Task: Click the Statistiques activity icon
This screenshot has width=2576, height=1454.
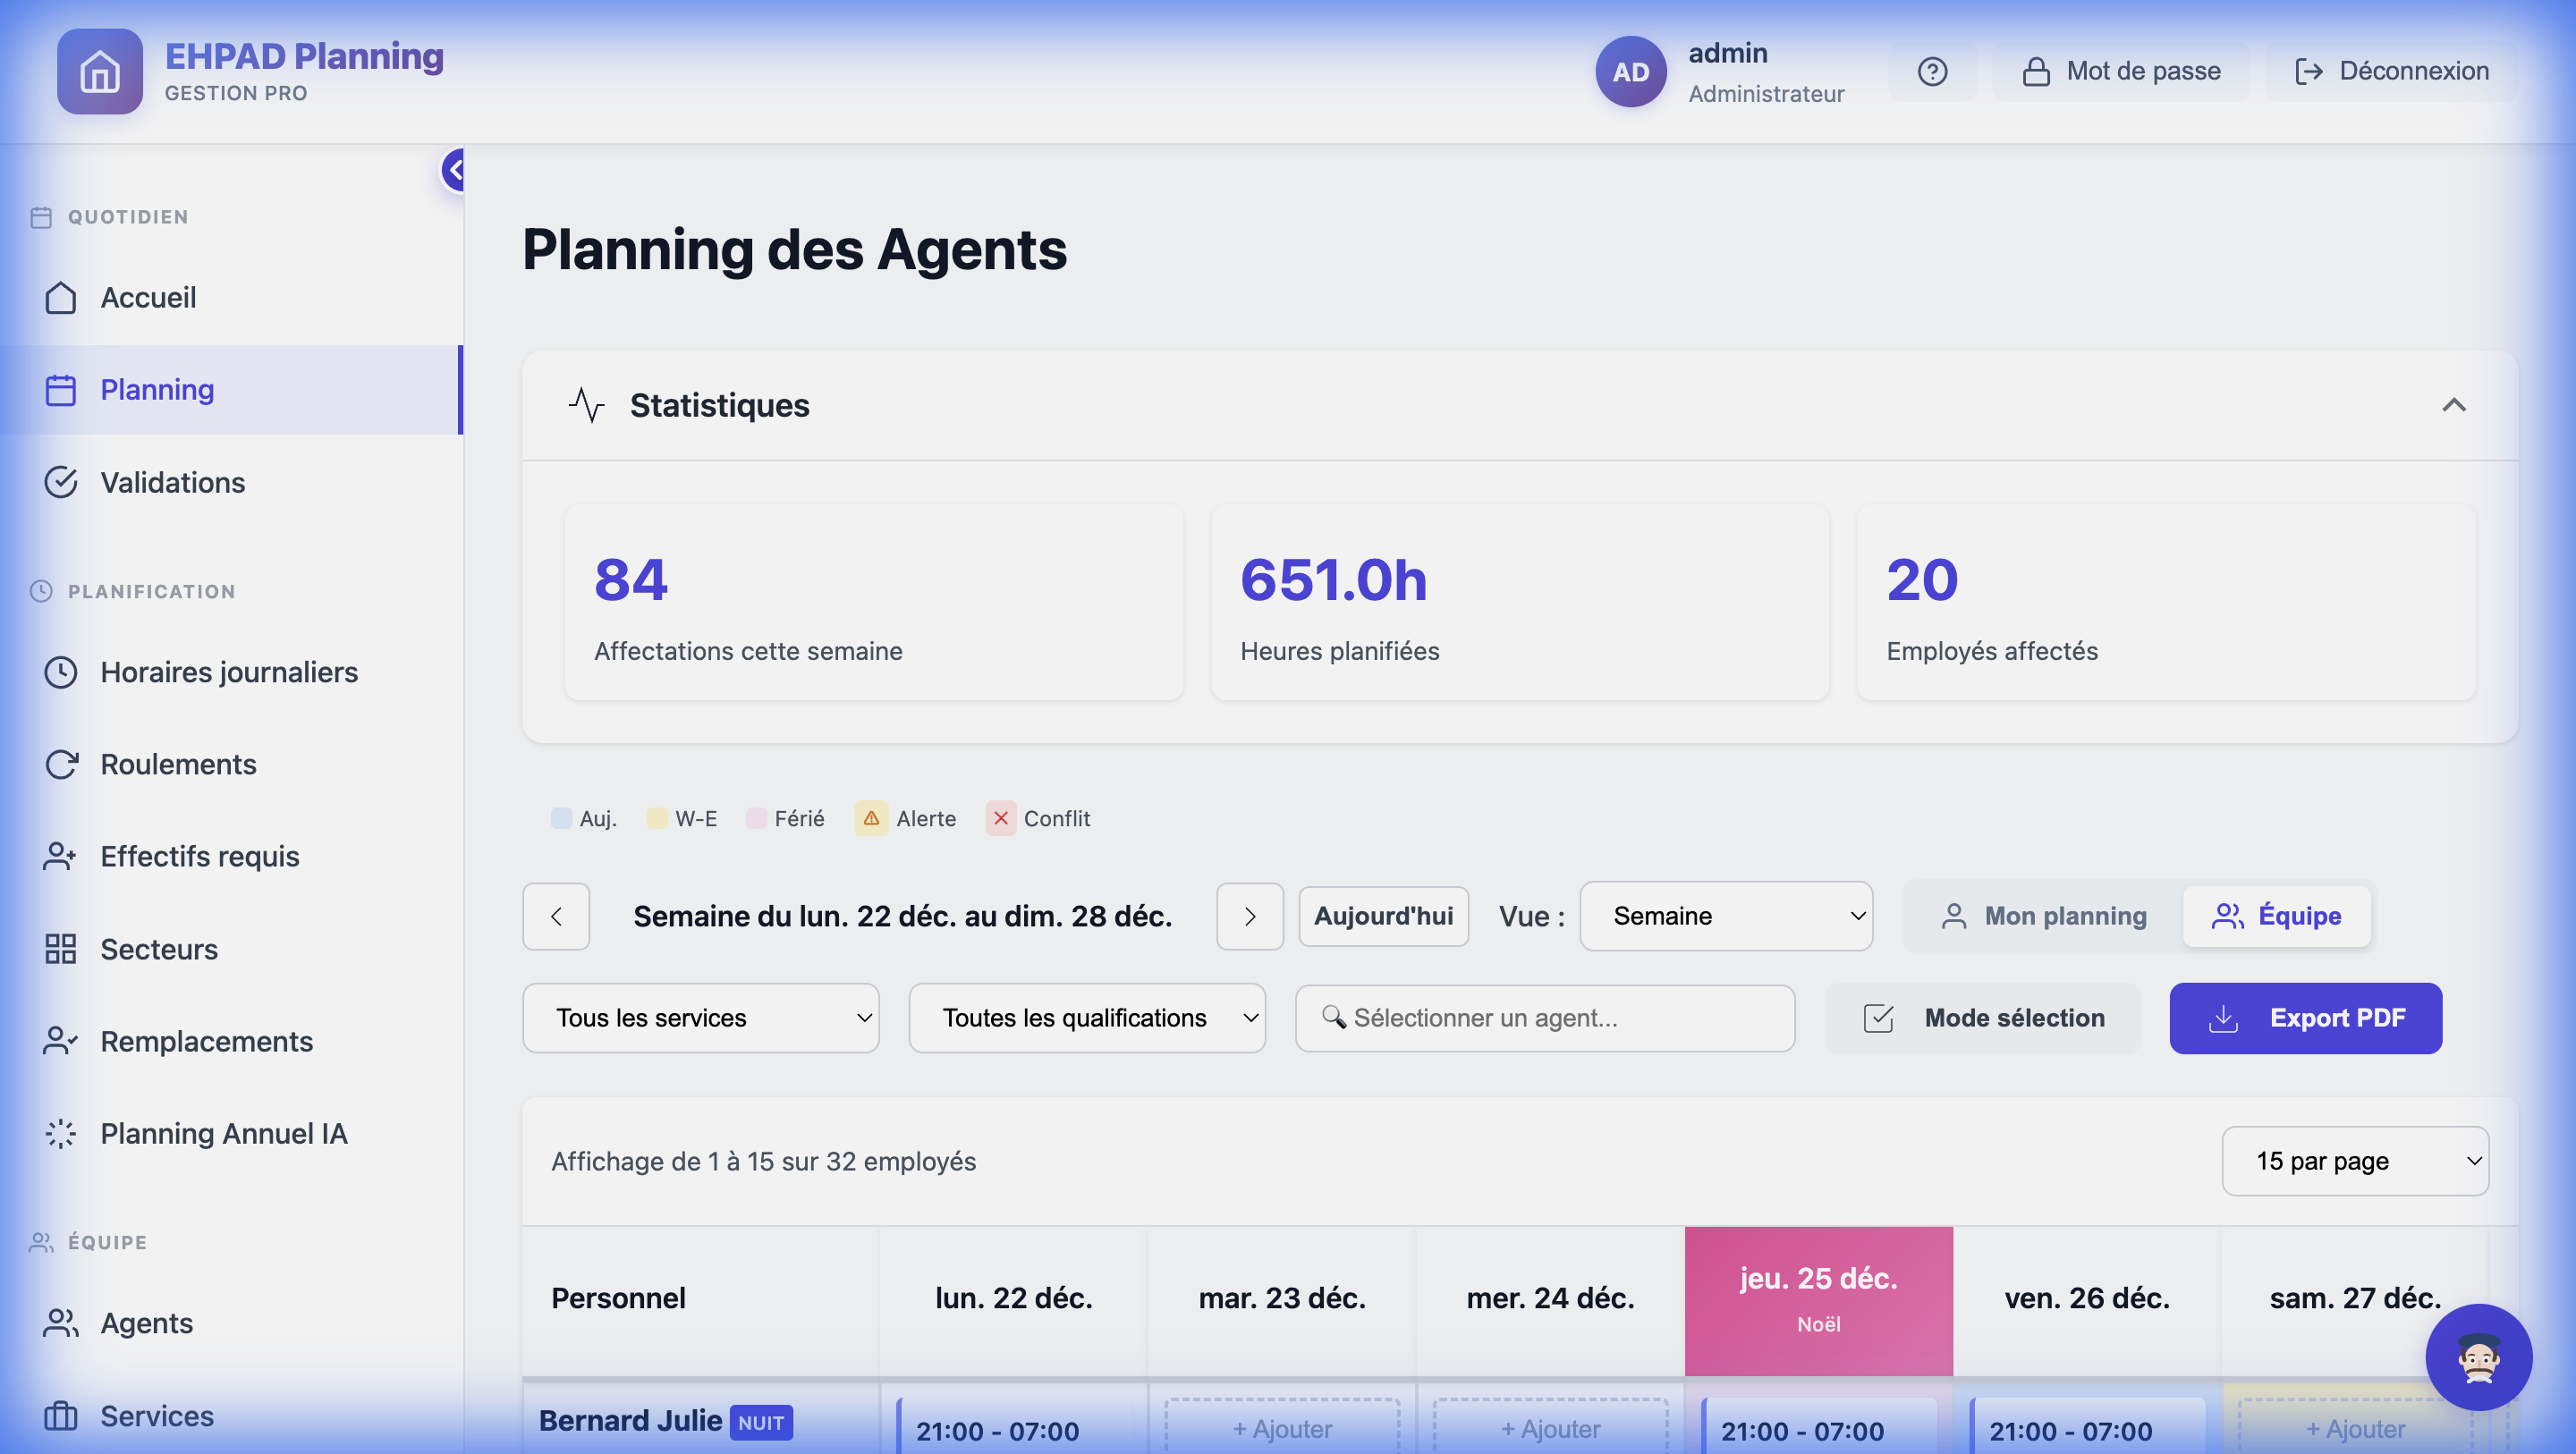Action: coord(587,405)
